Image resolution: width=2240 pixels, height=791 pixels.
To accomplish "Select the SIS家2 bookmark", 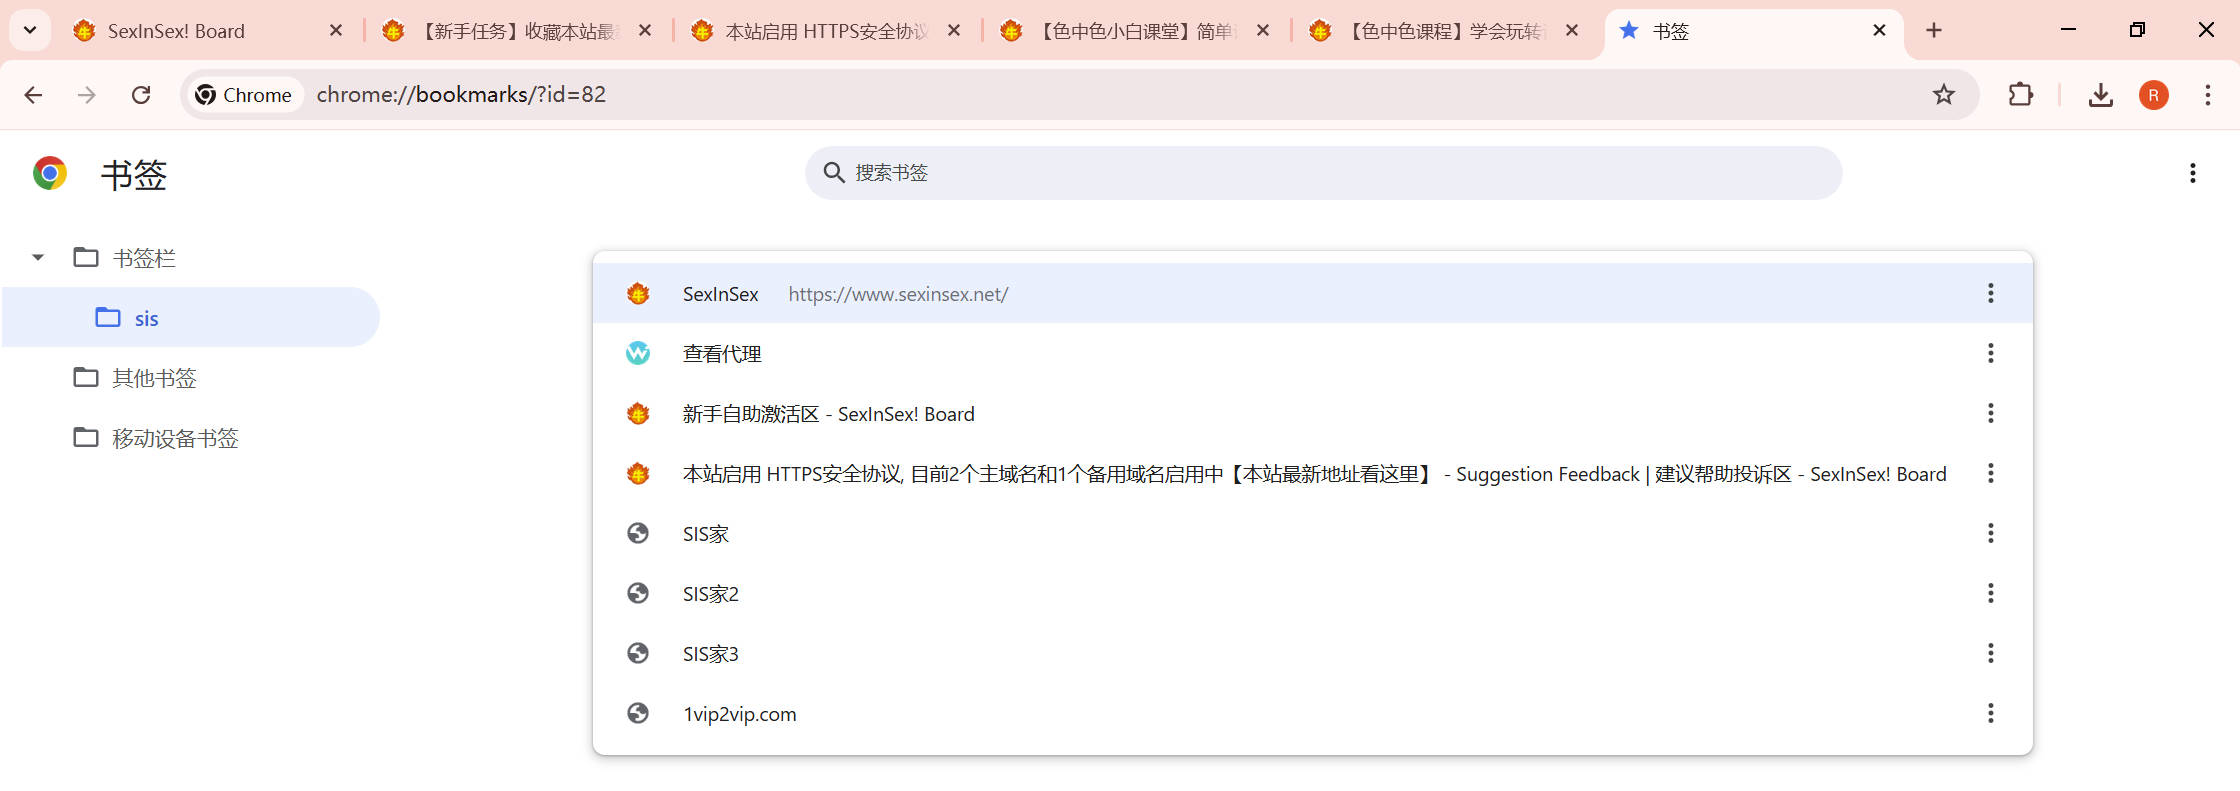I will pos(1312,593).
